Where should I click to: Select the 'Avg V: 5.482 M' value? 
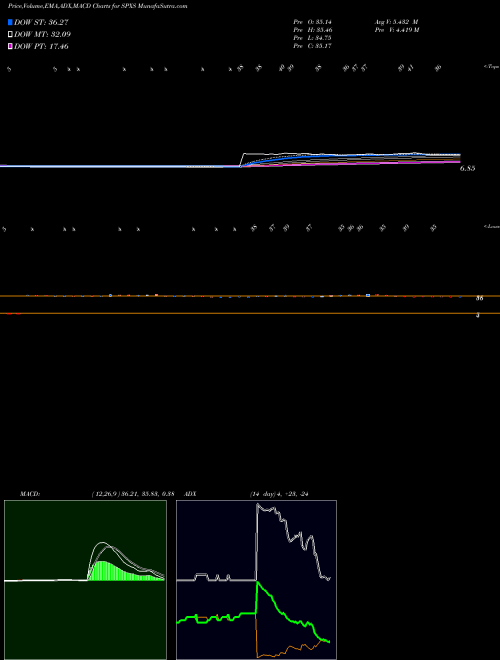pyautogui.click(x=396, y=21)
